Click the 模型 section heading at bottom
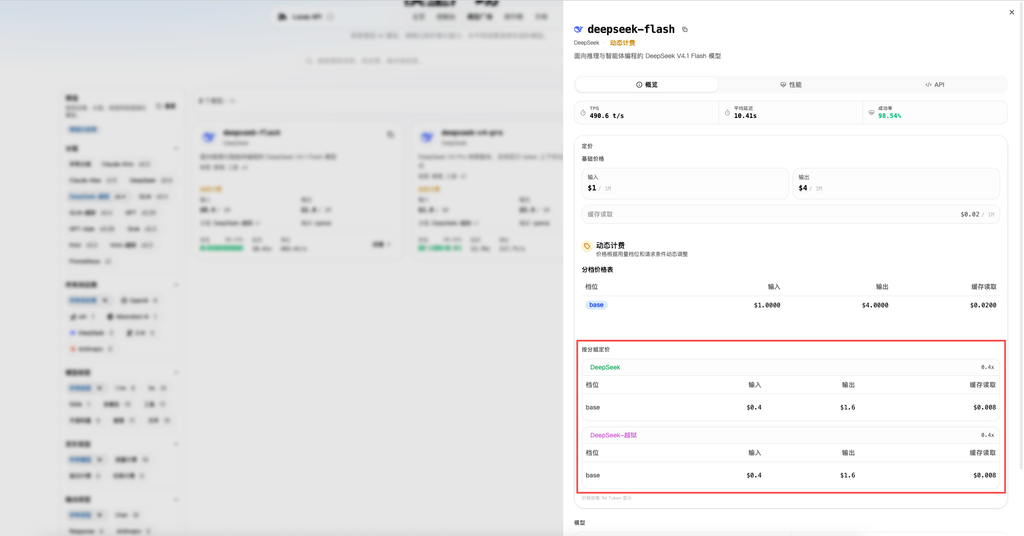This screenshot has height=536, width=1024. point(579,523)
